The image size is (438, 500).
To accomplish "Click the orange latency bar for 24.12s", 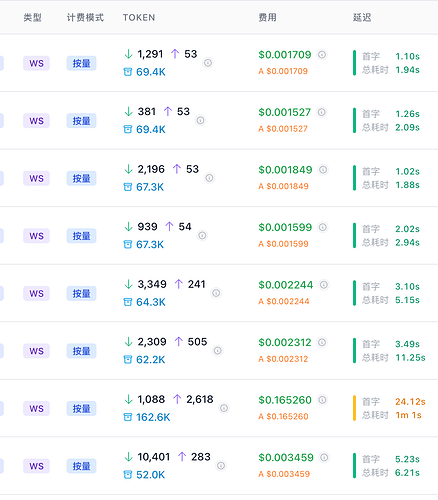I will [354, 408].
